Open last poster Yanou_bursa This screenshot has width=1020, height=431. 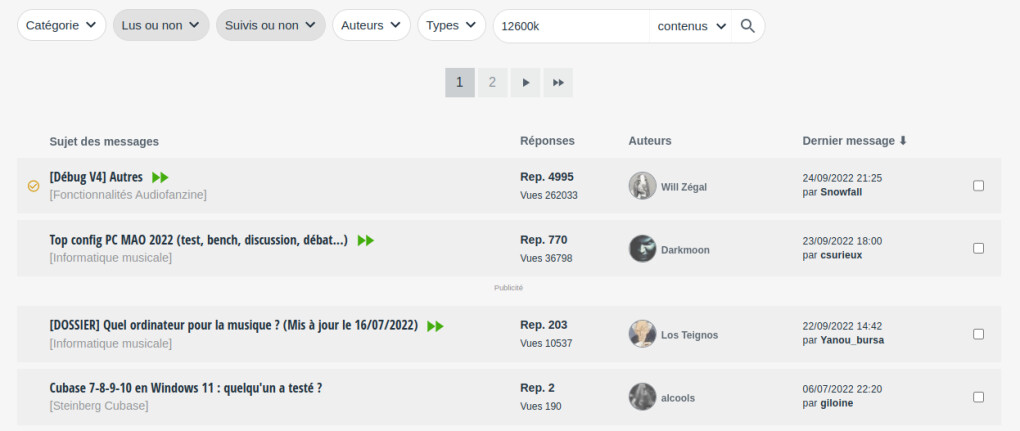(x=852, y=340)
